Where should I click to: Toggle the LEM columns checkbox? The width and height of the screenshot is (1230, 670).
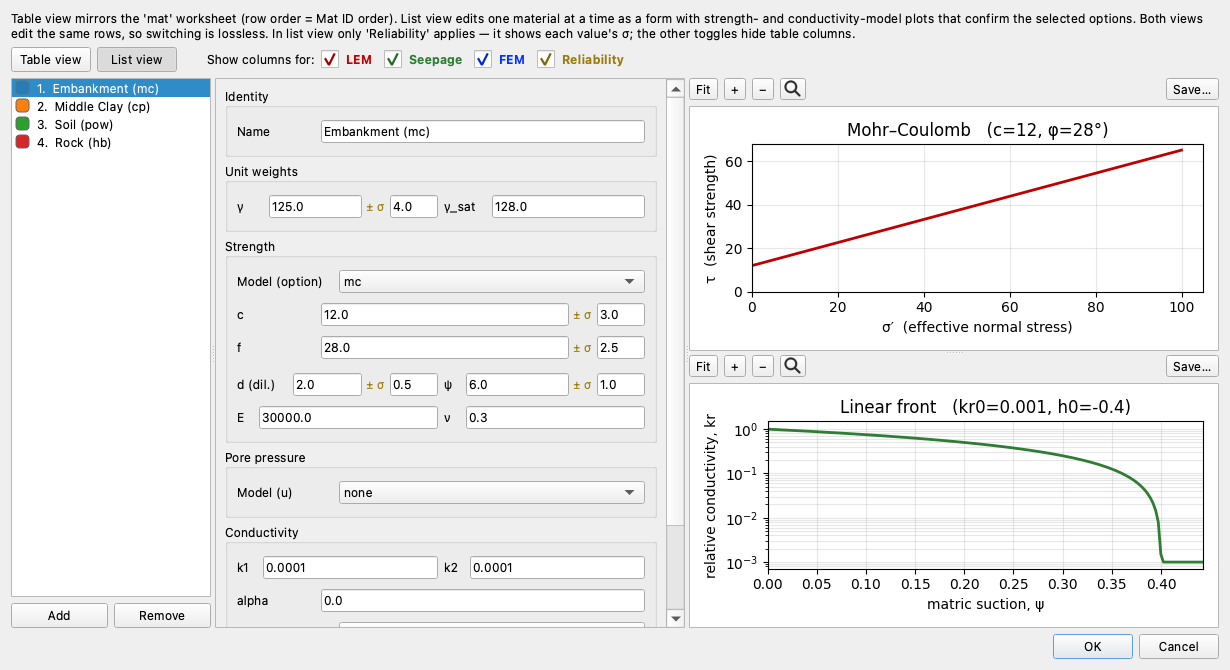click(x=330, y=60)
